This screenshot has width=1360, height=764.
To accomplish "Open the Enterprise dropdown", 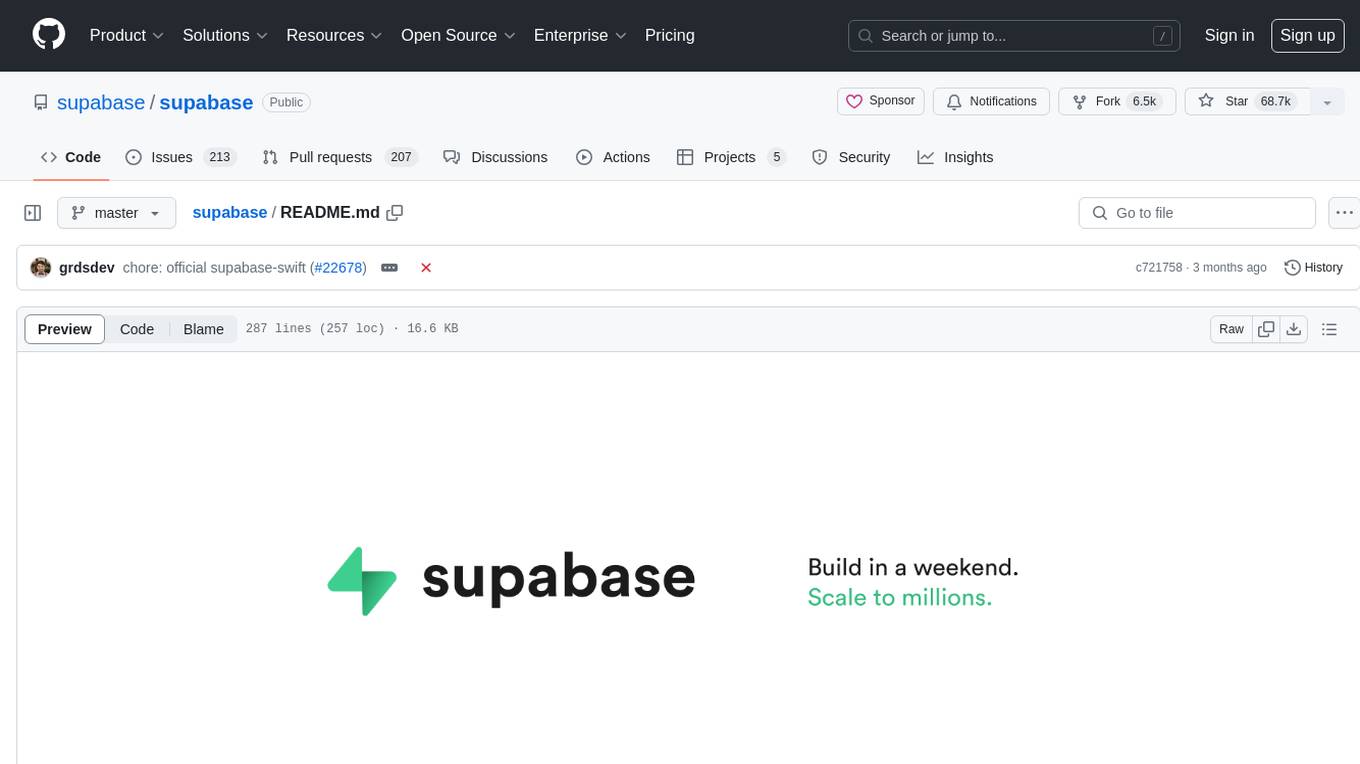I will pyautogui.click(x=580, y=35).
